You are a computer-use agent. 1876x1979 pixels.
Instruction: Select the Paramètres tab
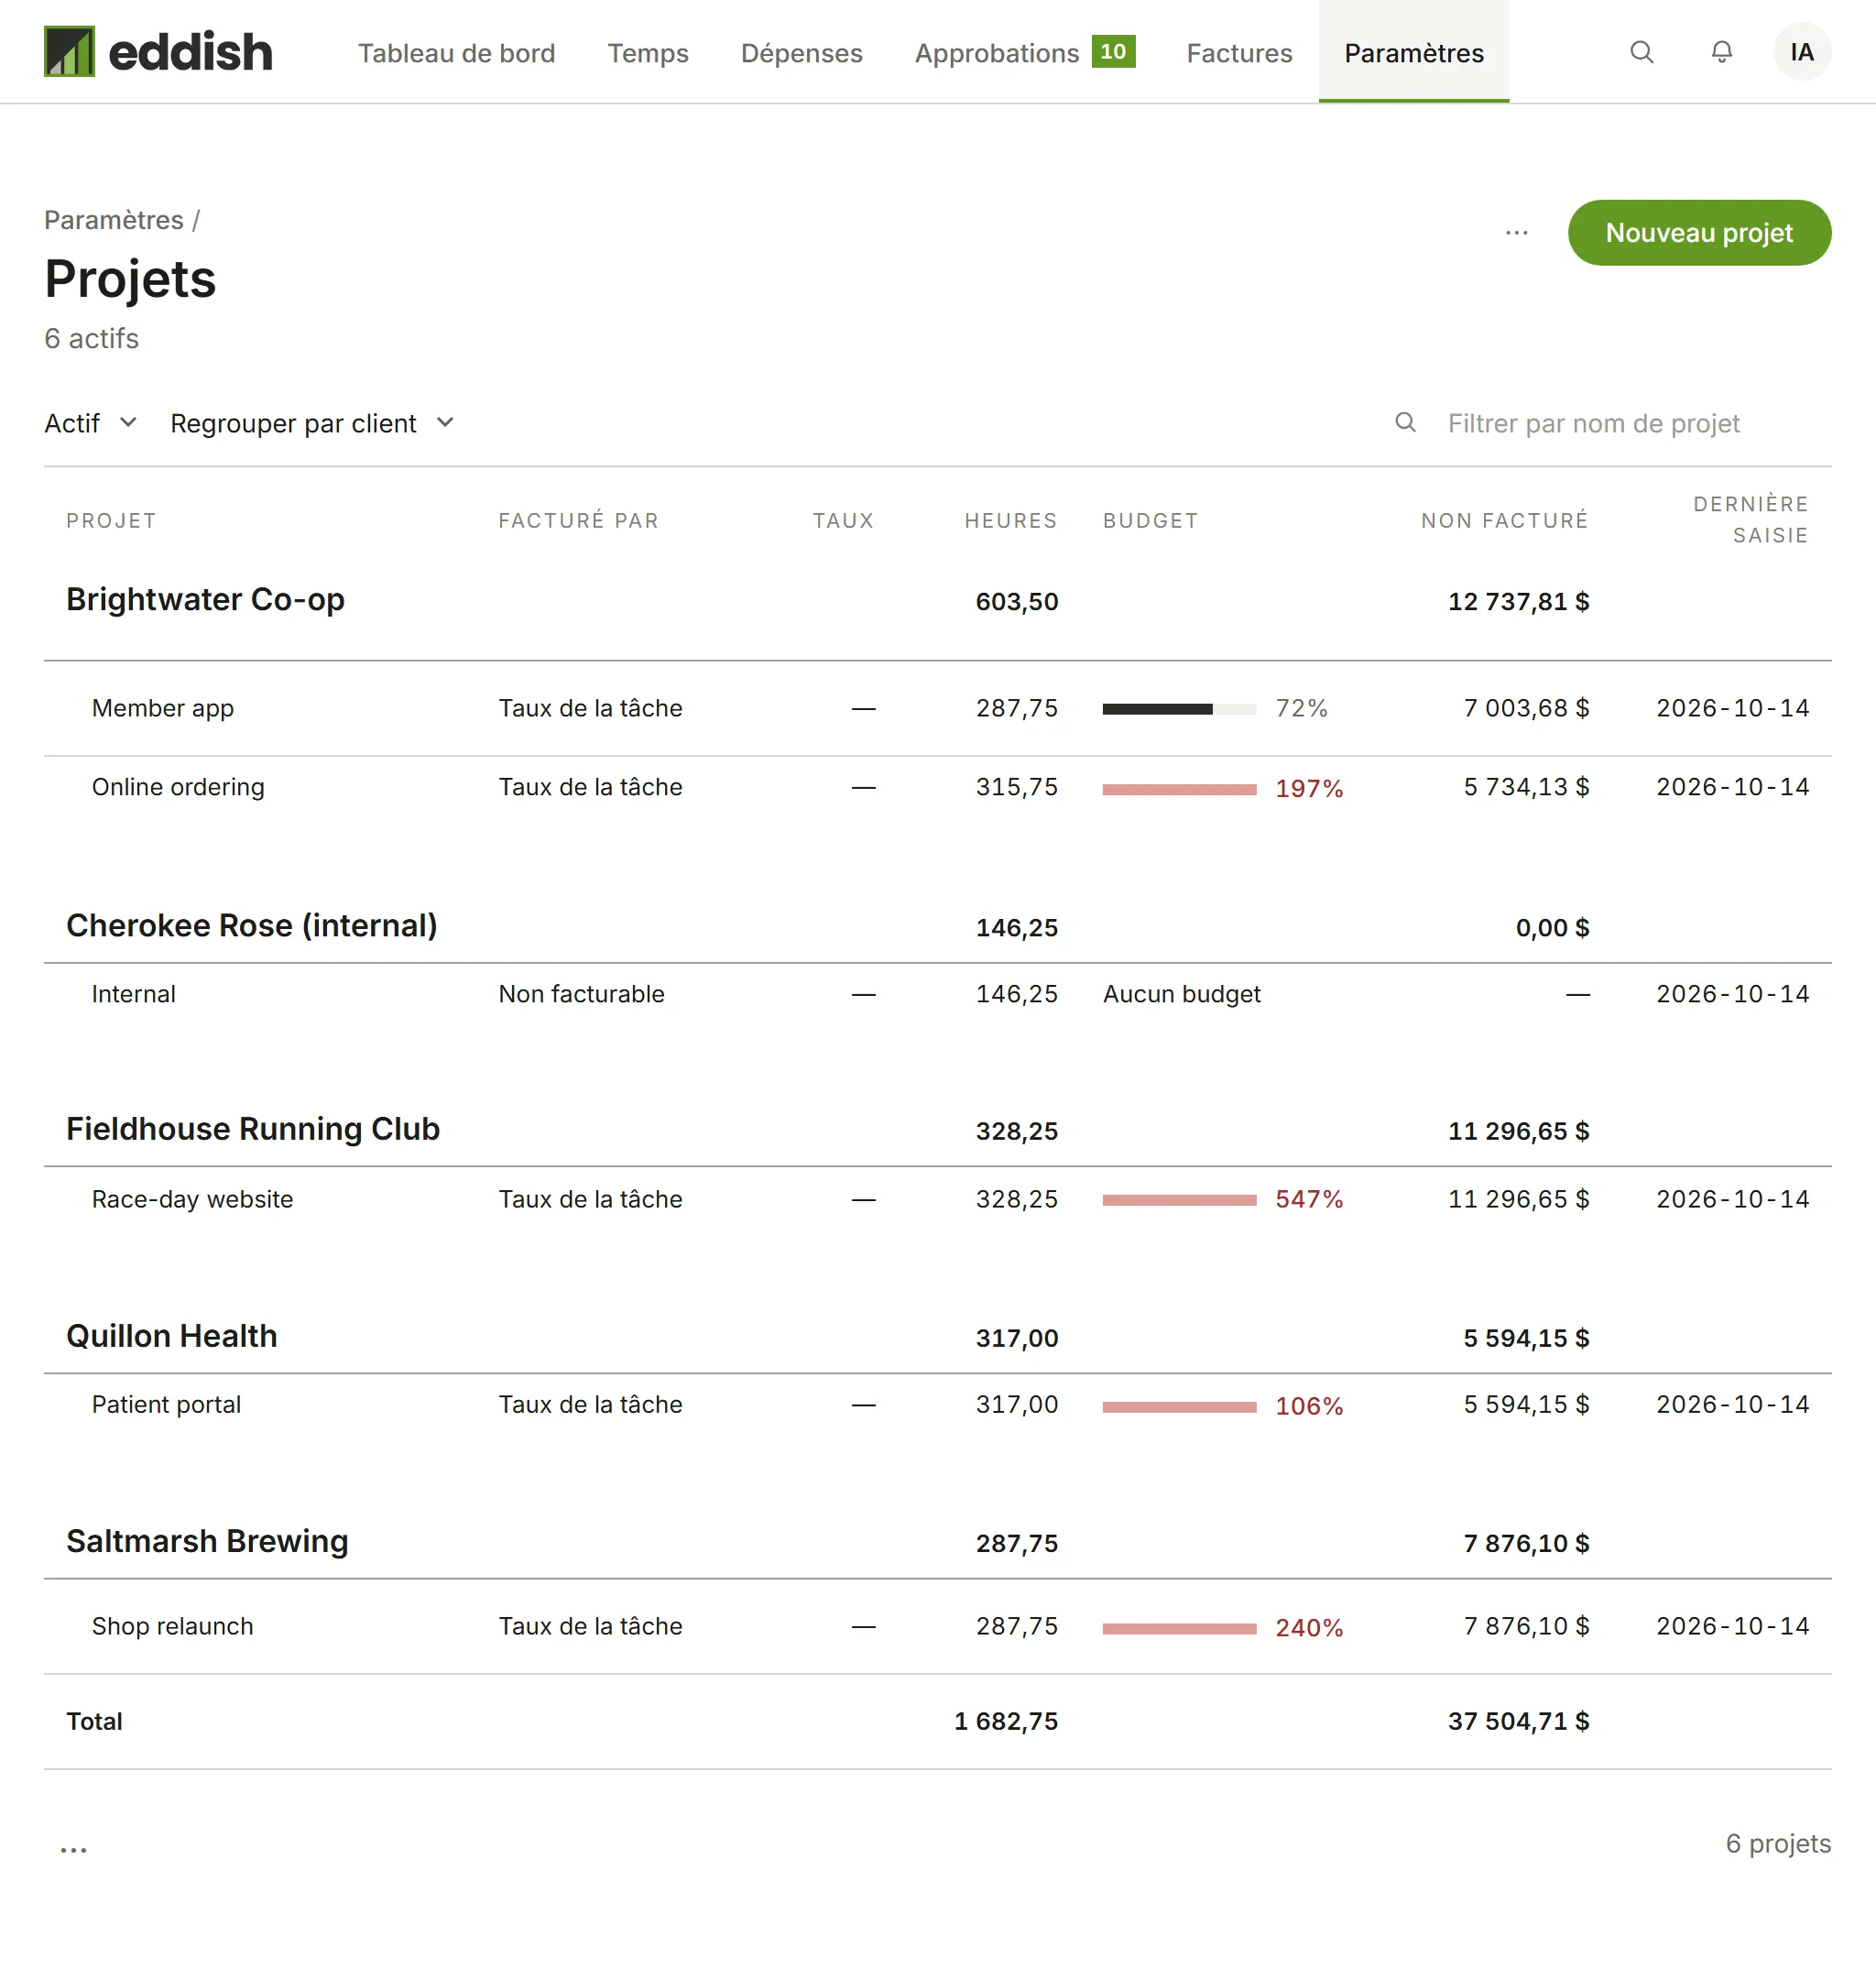1413,53
